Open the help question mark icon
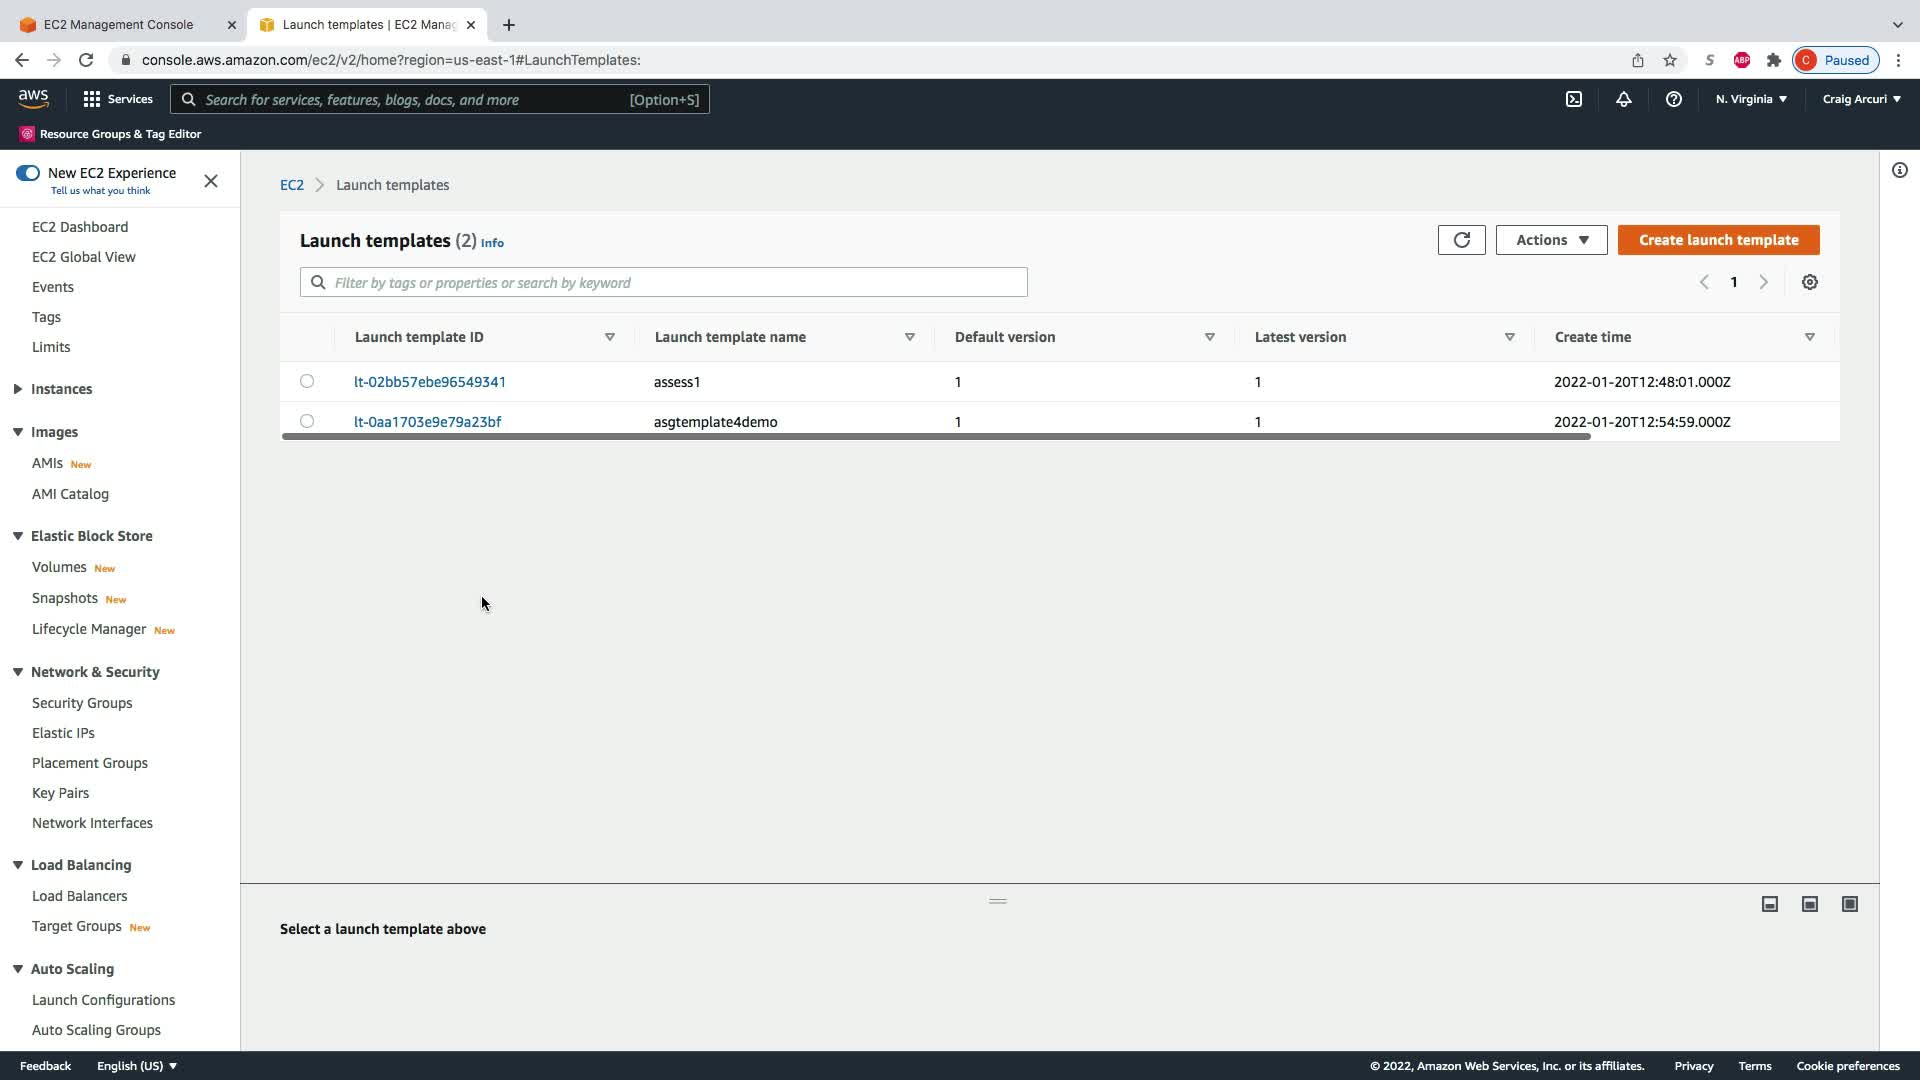The height and width of the screenshot is (1080, 1920). [1673, 99]
